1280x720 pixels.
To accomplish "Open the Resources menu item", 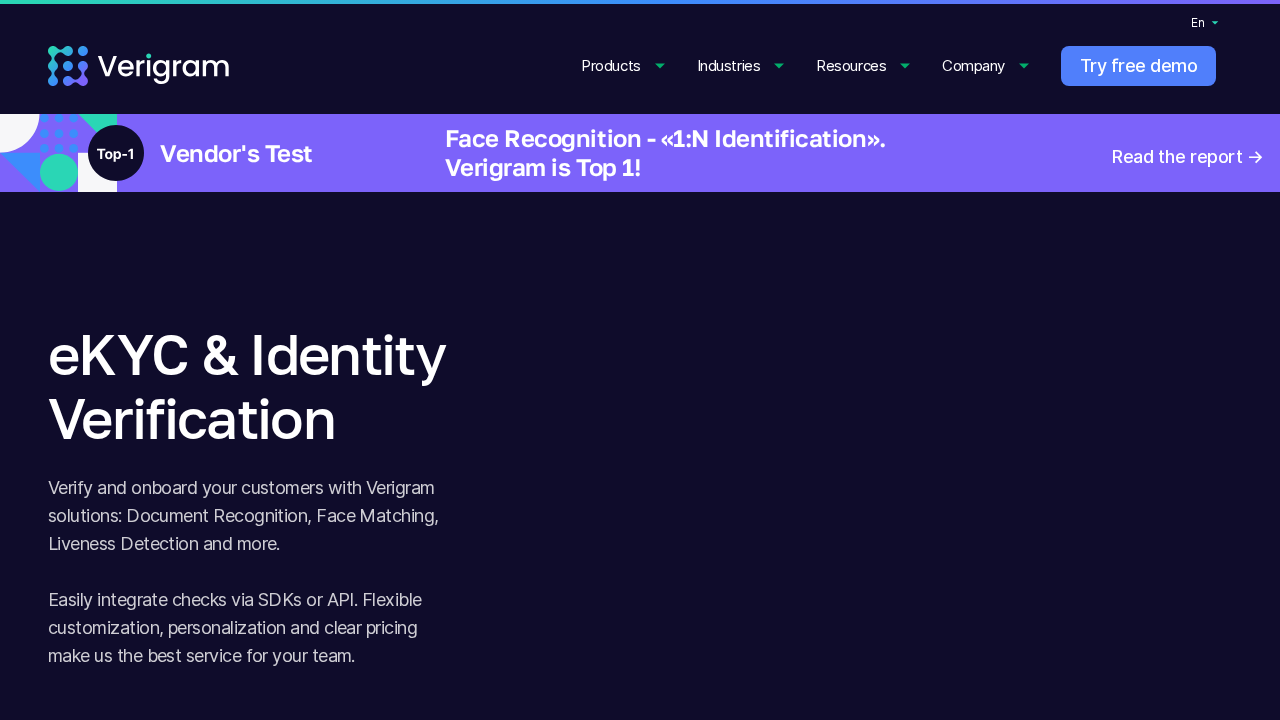I will point(850,65).
